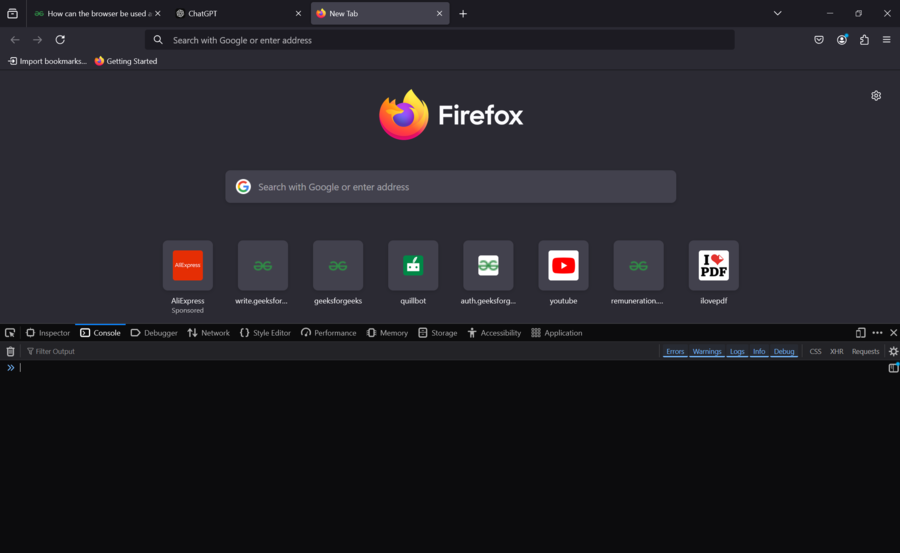
Task: Go forward with the forward arrow
Action: (x=37, y=40)
